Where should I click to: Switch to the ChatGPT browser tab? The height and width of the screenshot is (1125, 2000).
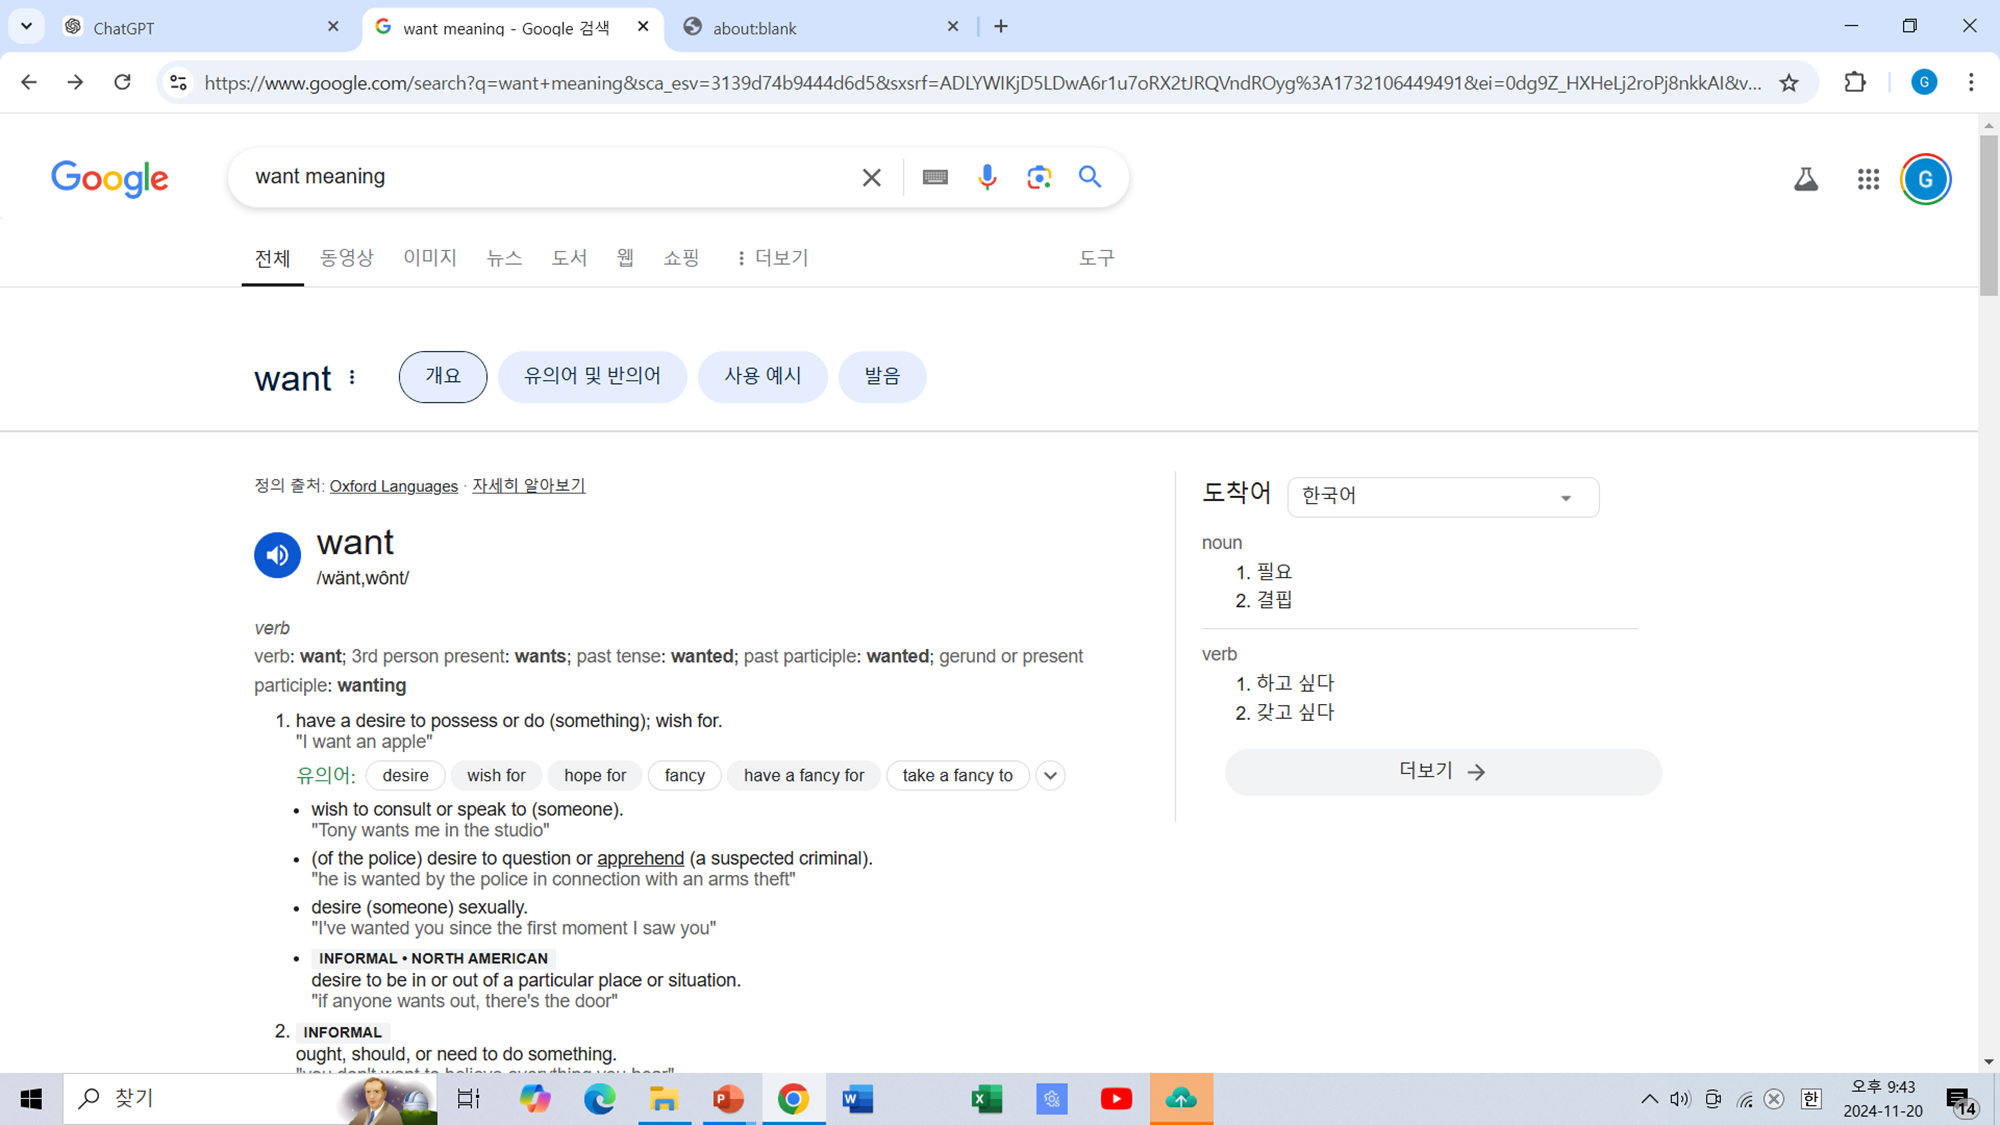pos(200,27)
